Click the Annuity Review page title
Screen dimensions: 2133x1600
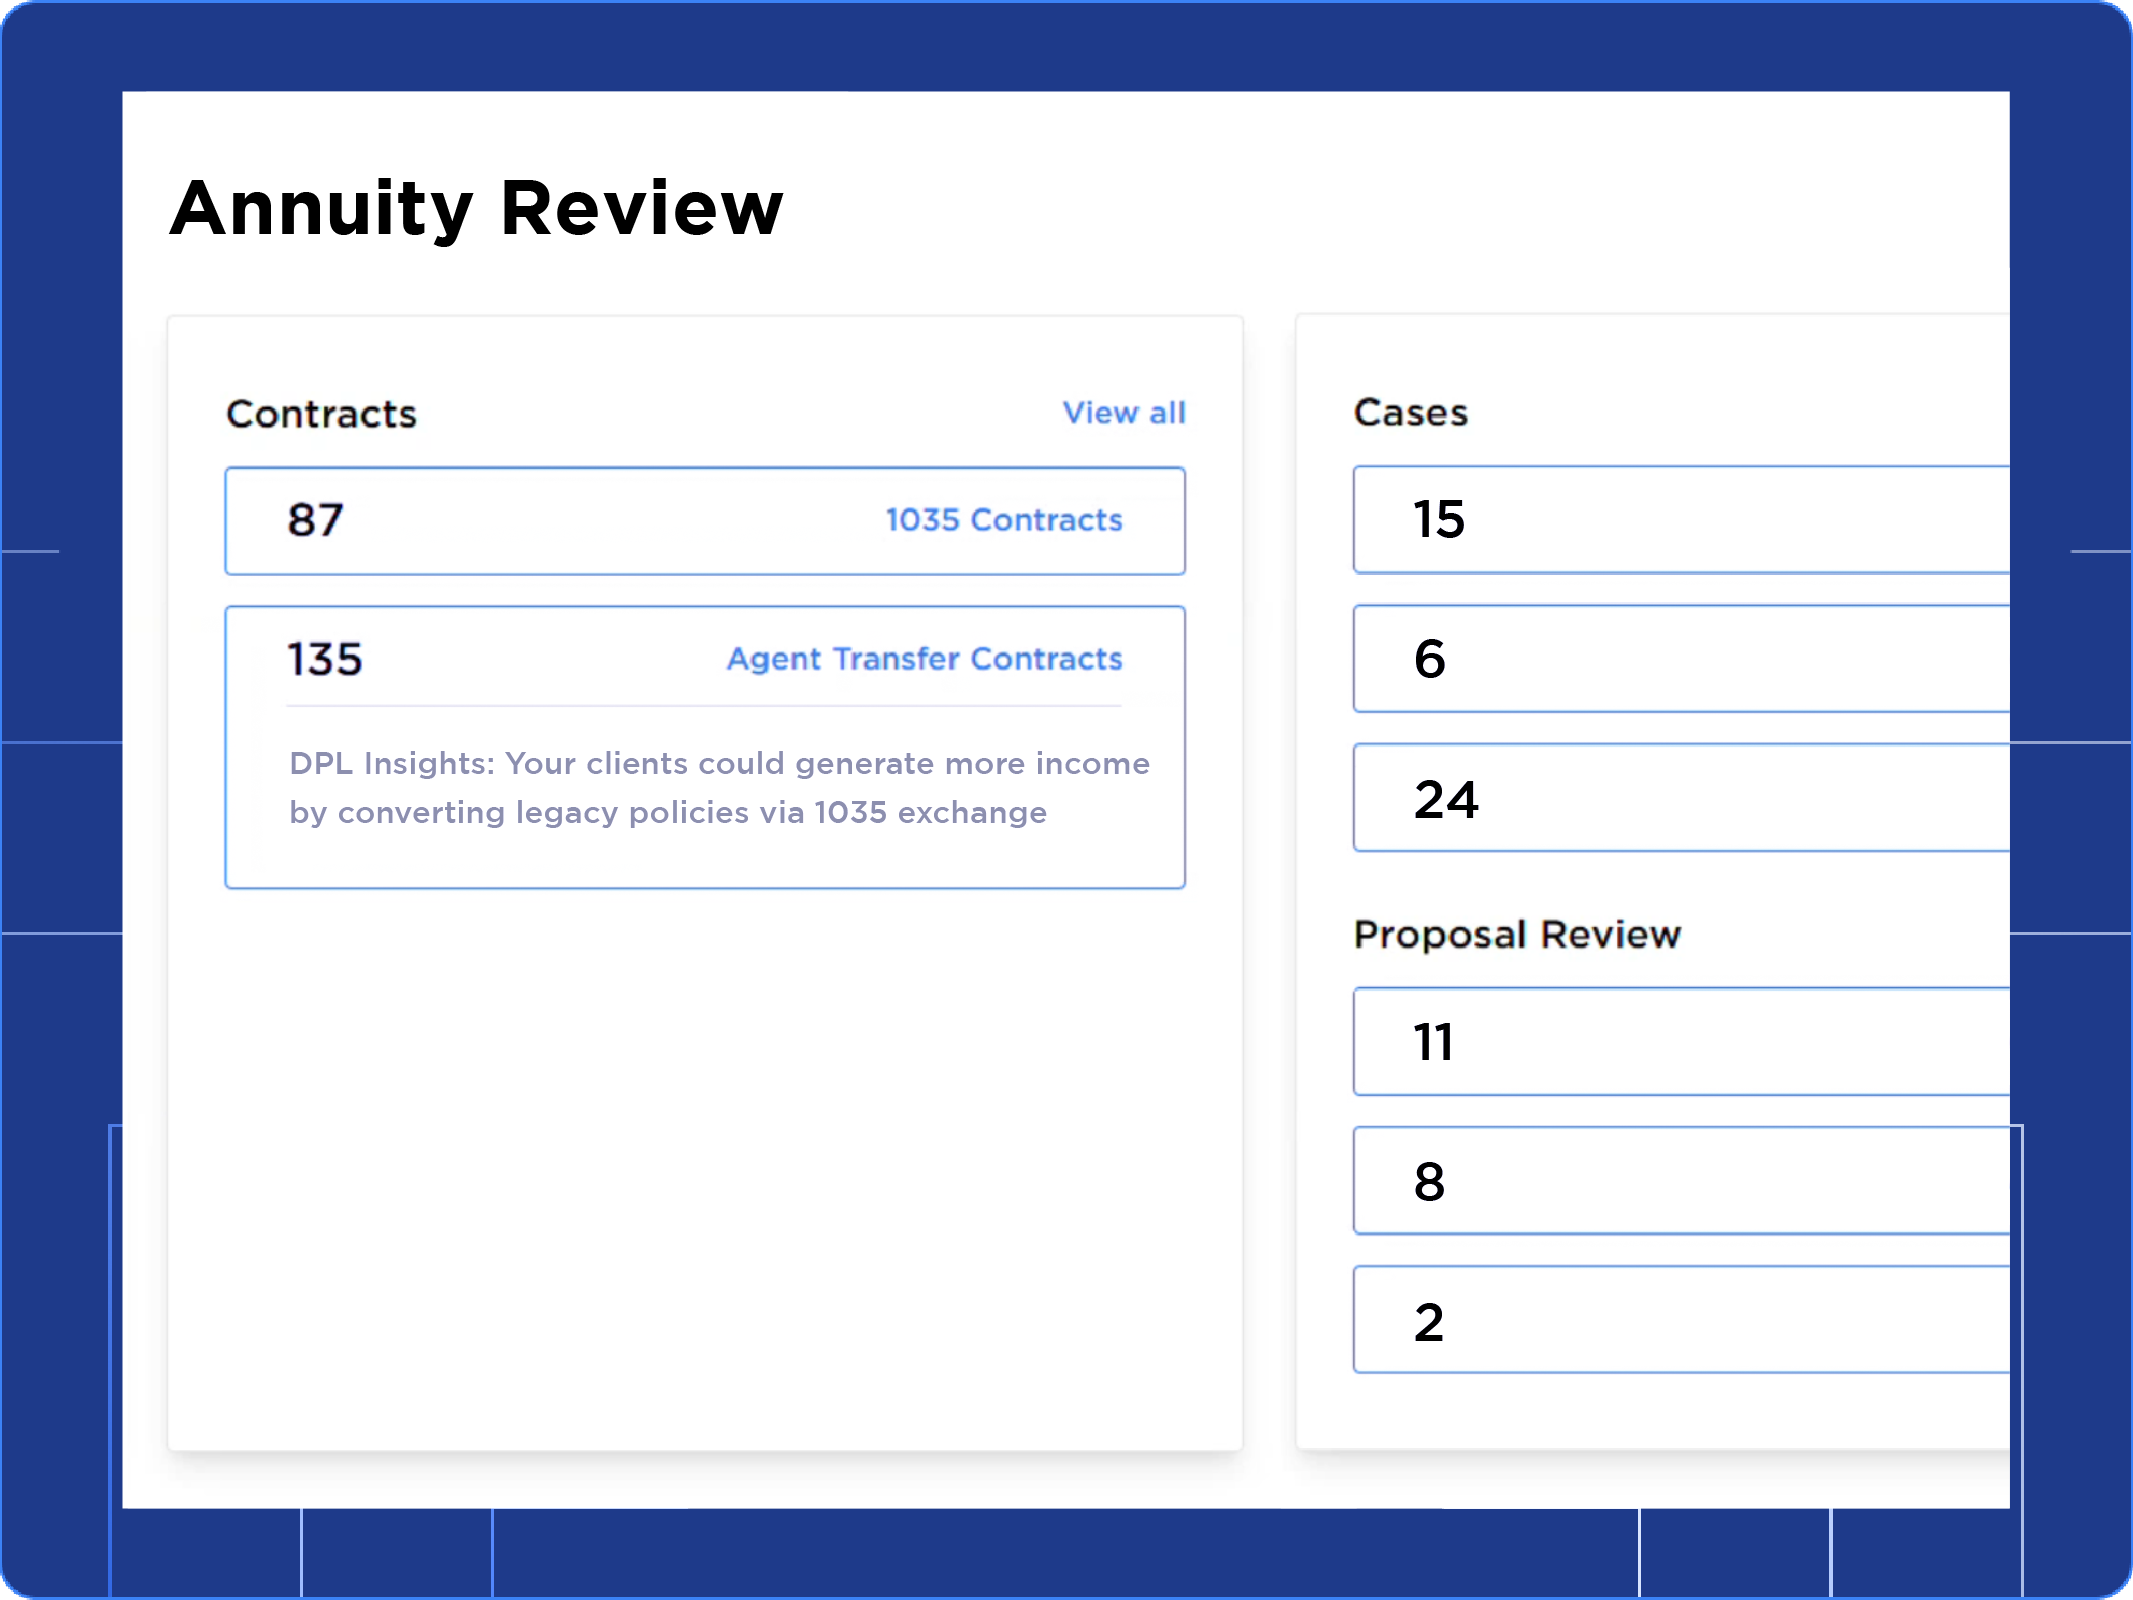(476, 208)
